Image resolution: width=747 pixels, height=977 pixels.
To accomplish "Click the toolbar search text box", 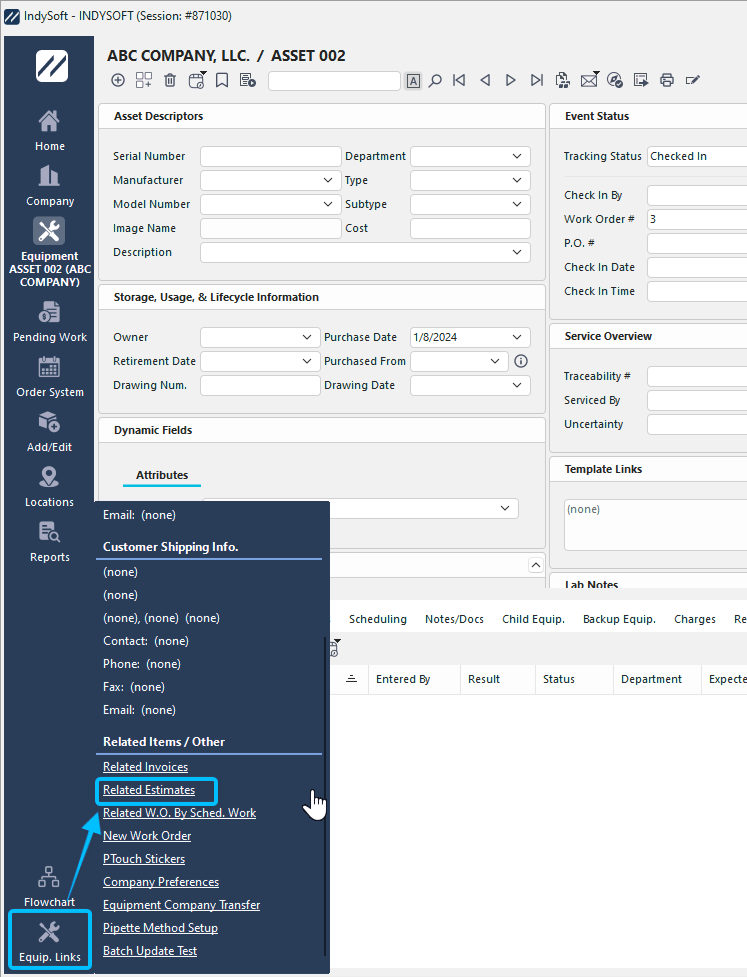I will (x=334, y=80).
